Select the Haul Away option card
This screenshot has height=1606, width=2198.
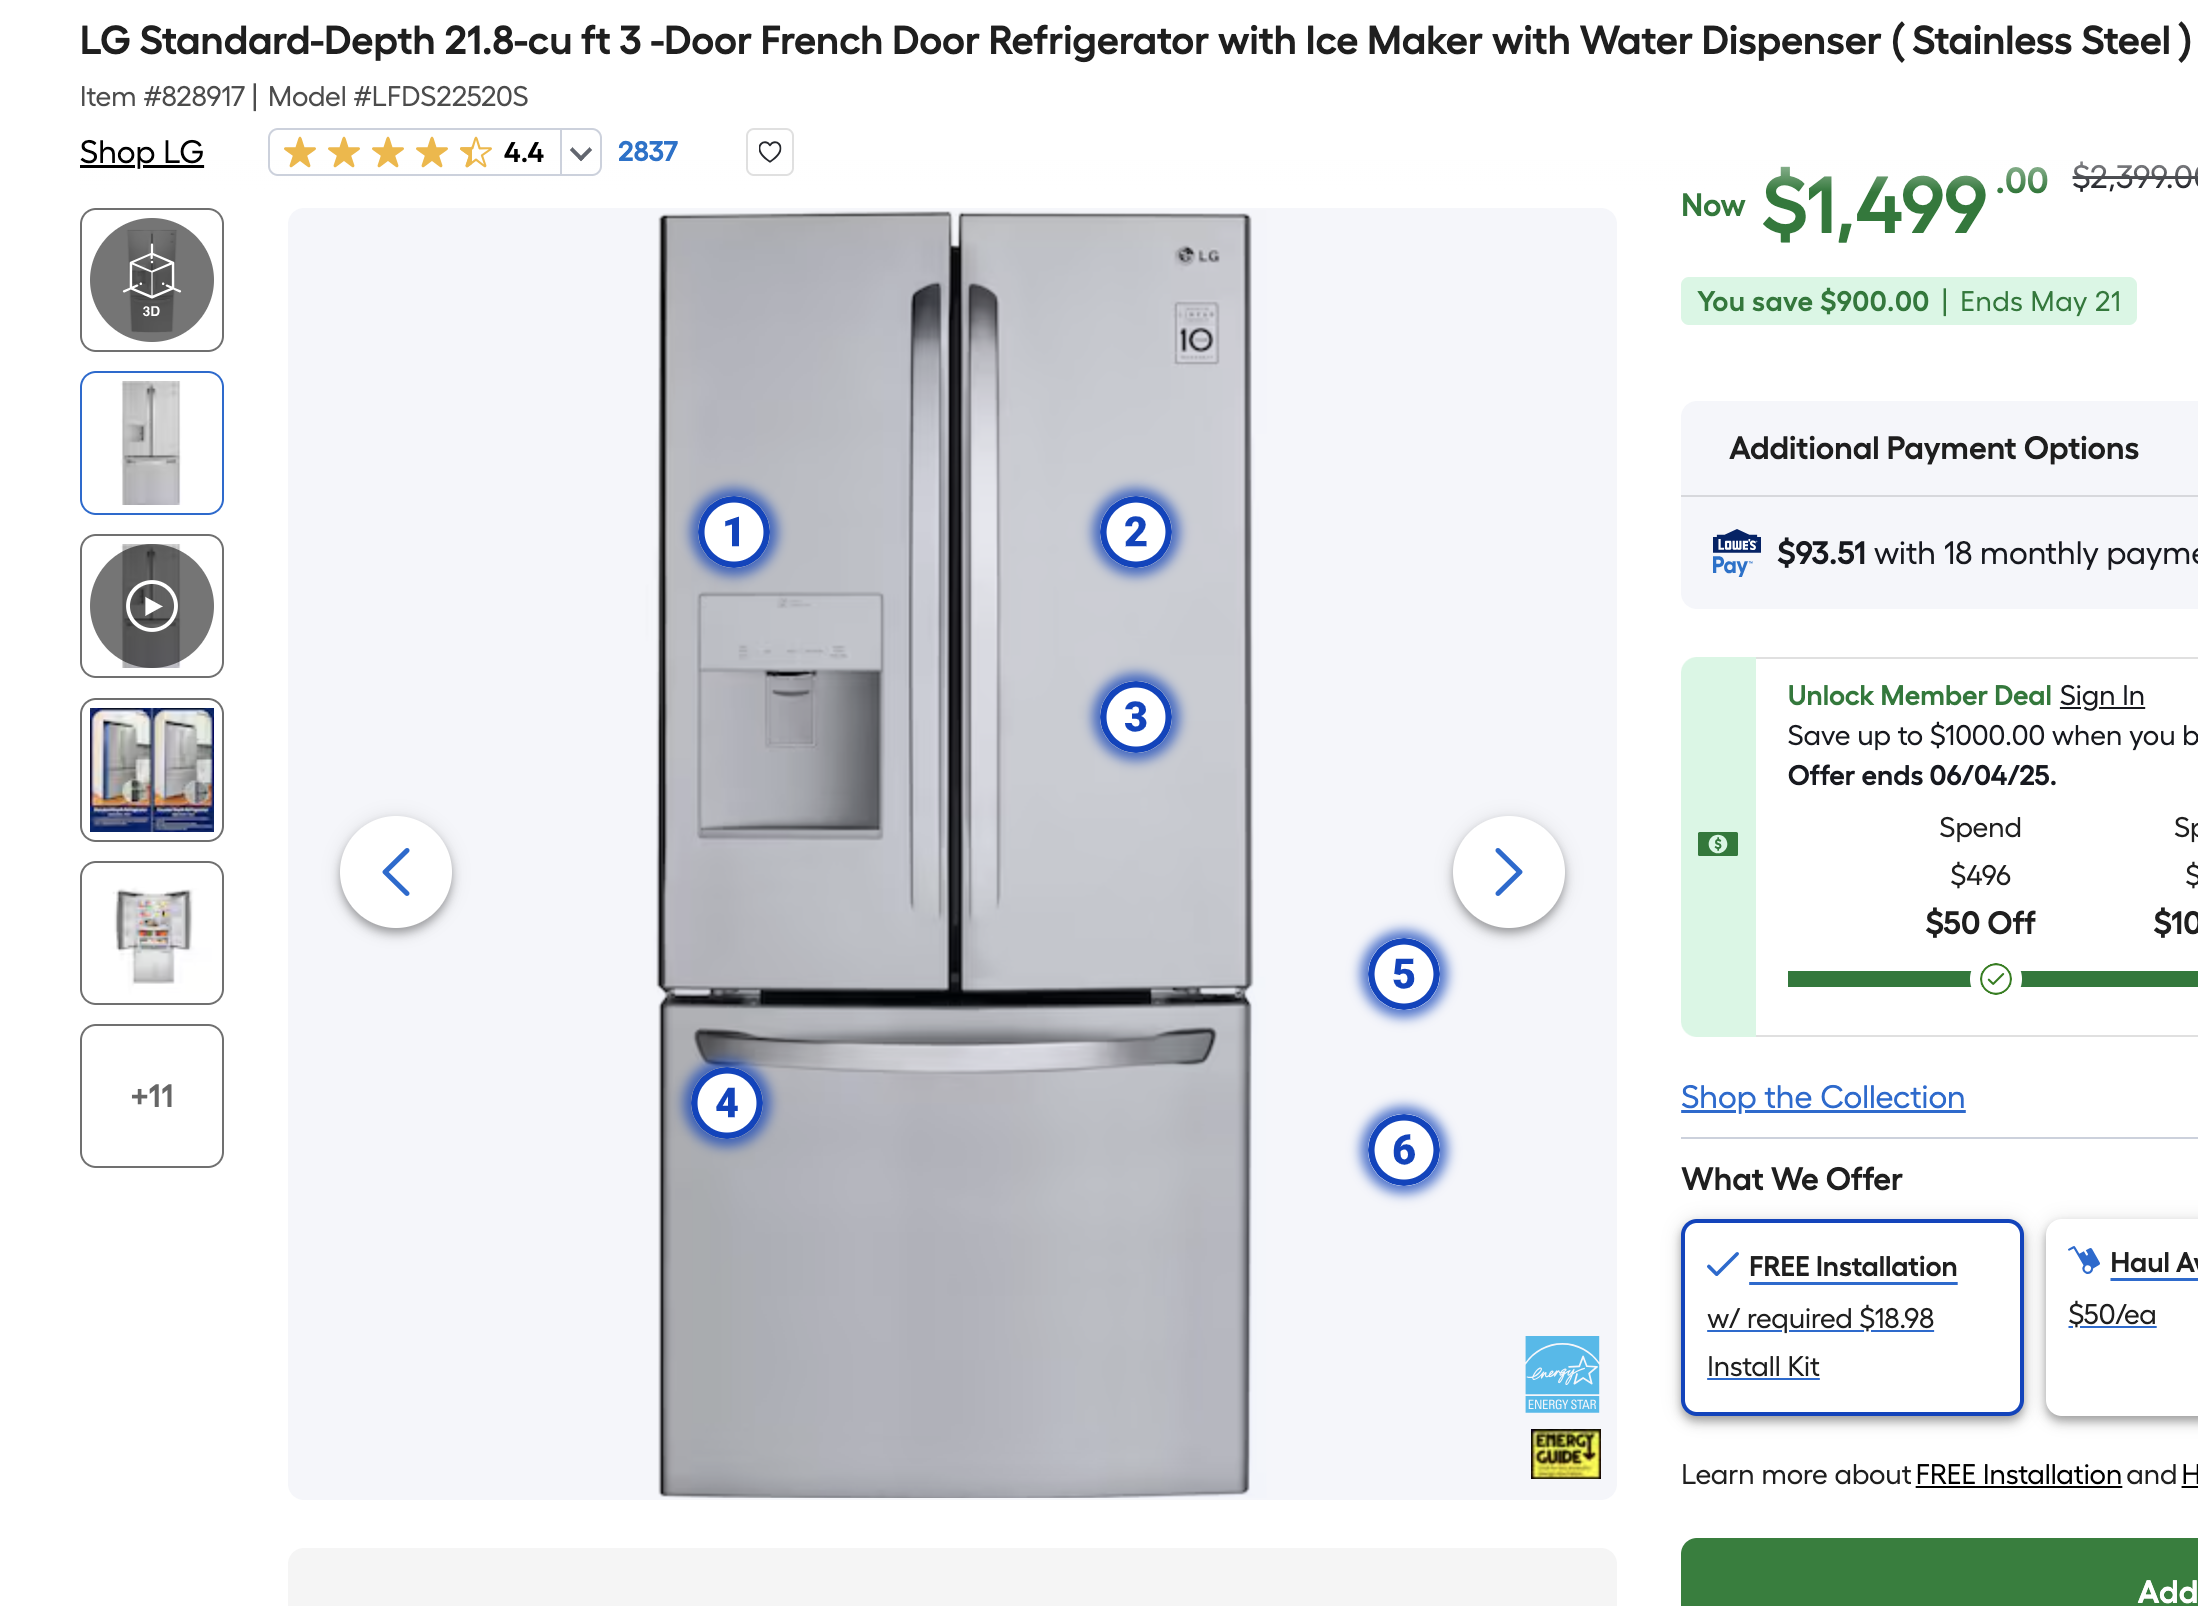click(x=2122, y=1317)
